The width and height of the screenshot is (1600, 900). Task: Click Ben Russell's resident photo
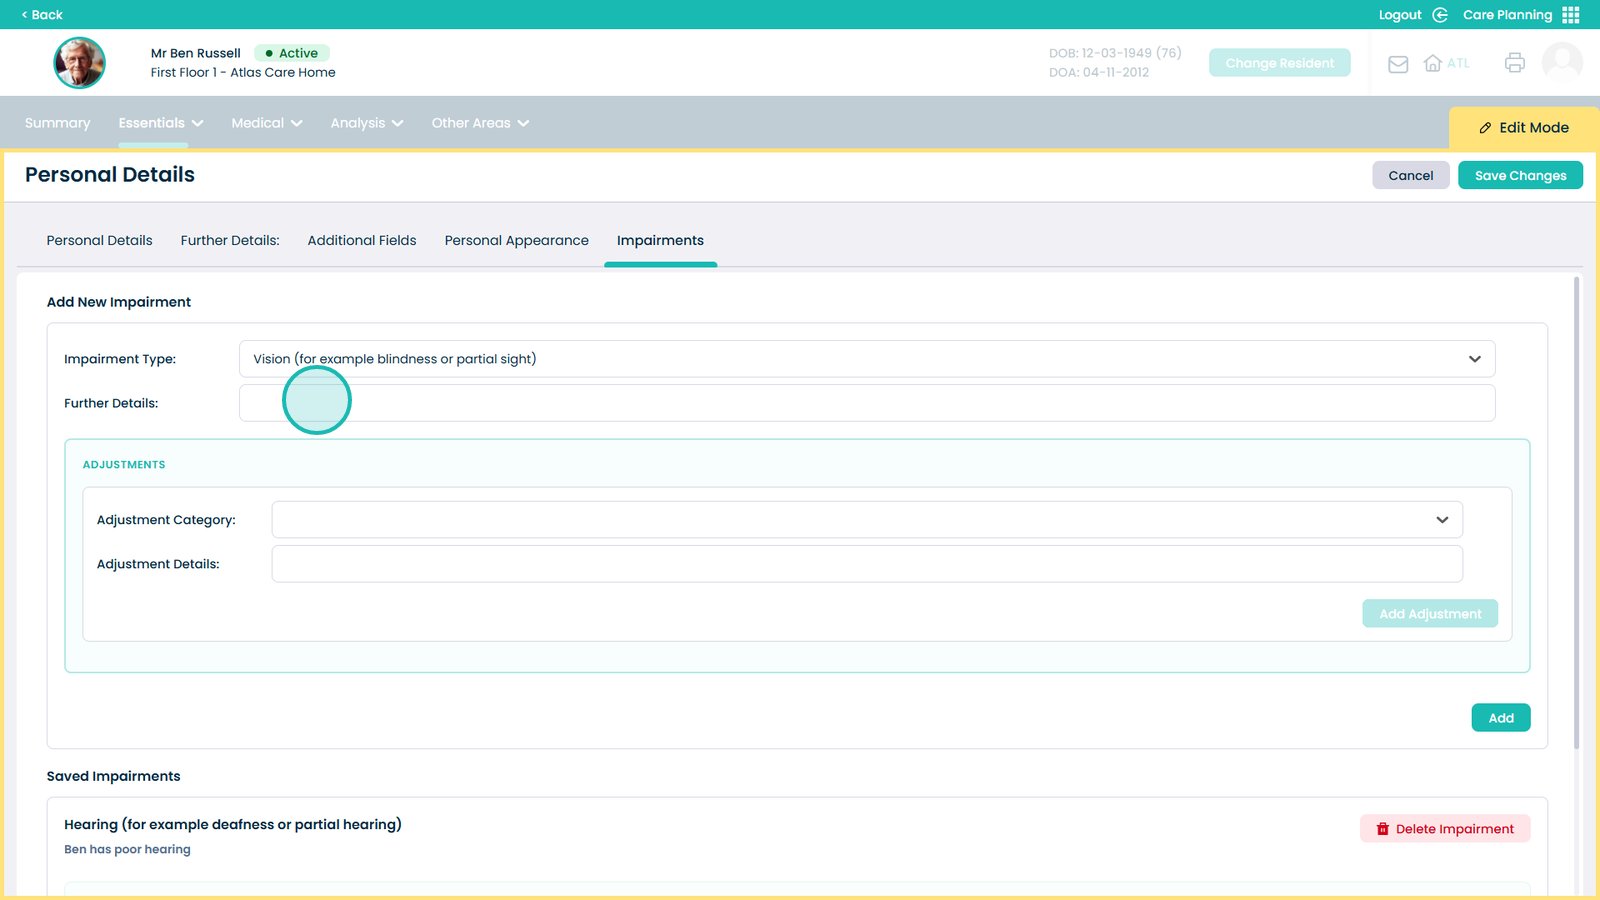[79, 63]
